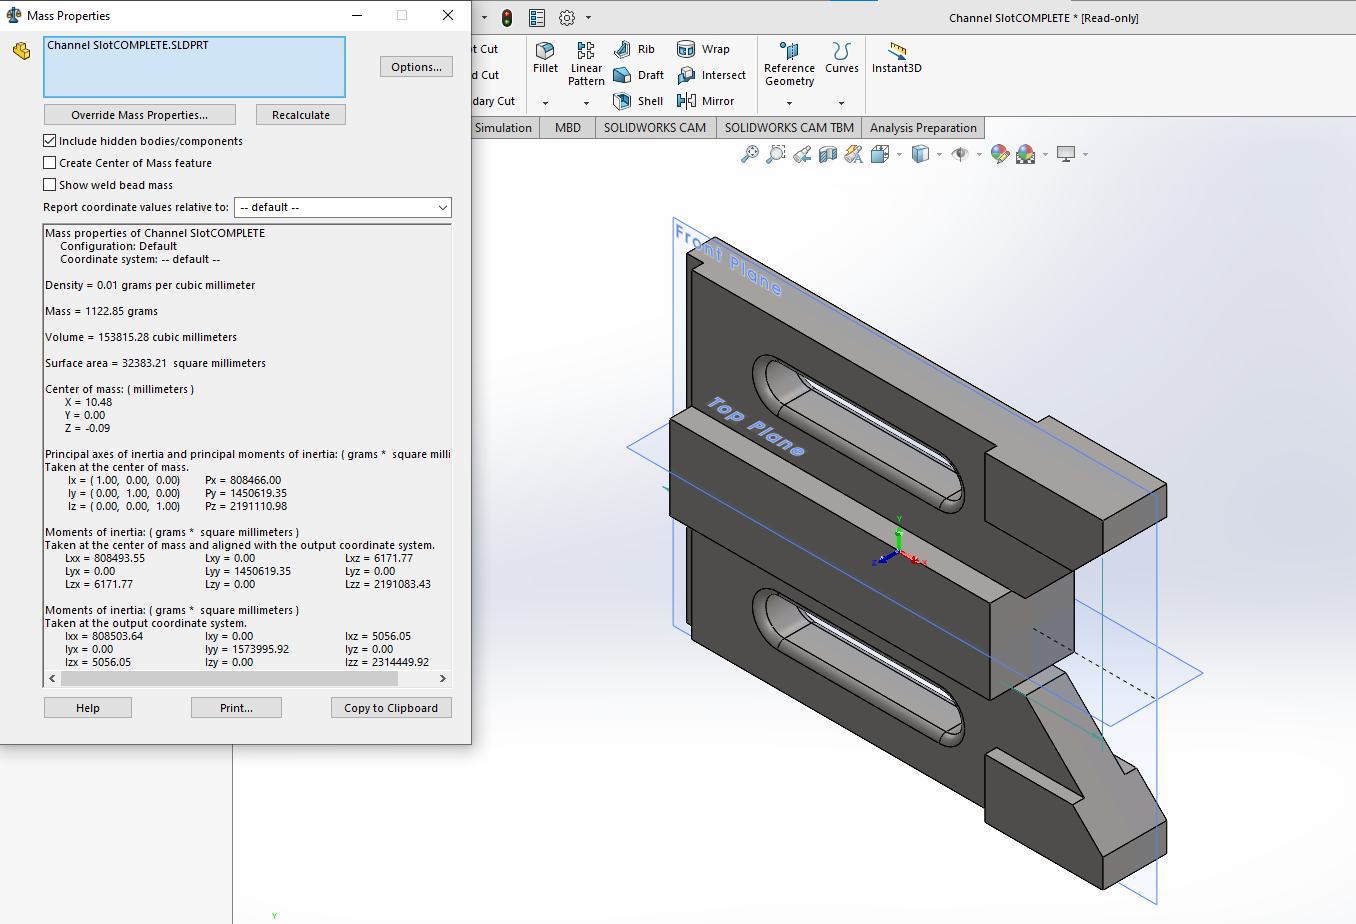Open the Analysis Preparation tab
This screenshot has height=924, width=1356.
(x=923, y=128)
